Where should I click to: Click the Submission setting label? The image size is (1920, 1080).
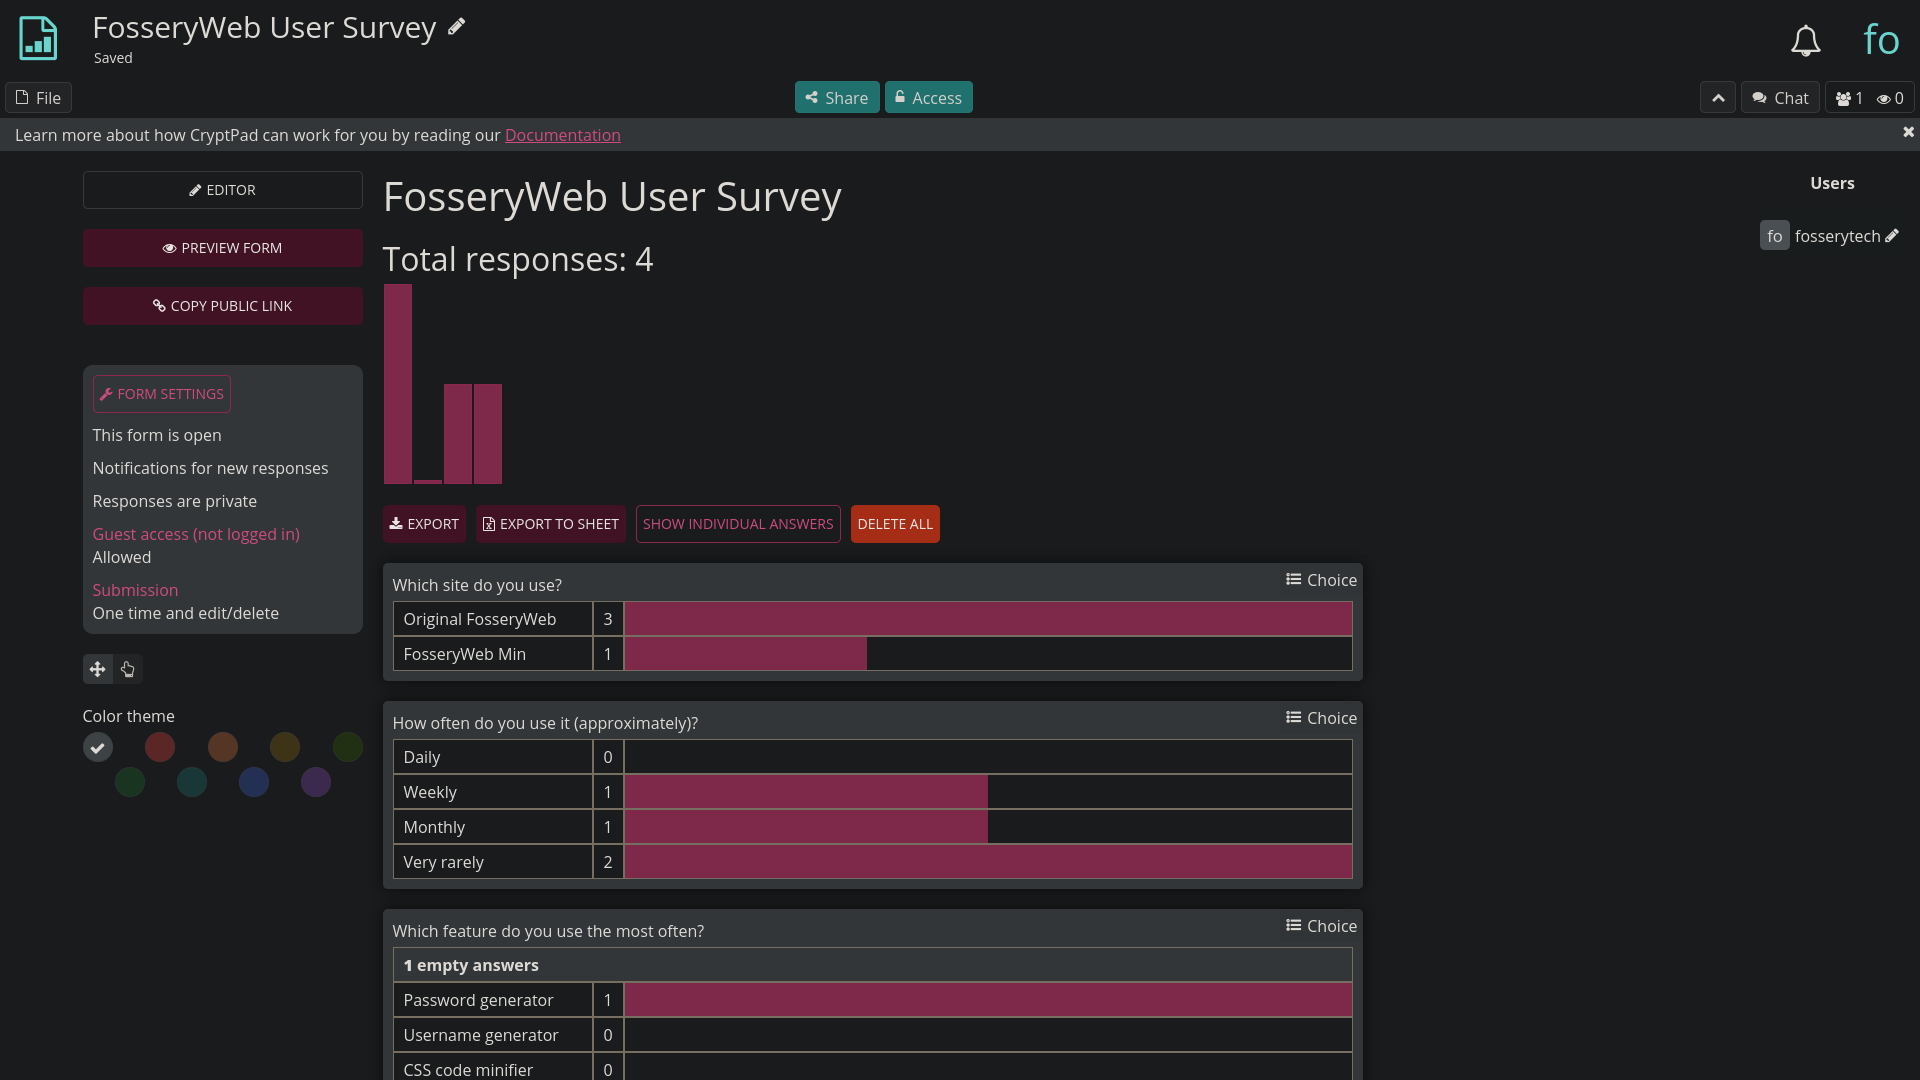pyautogui.click(x=135, y=590)
